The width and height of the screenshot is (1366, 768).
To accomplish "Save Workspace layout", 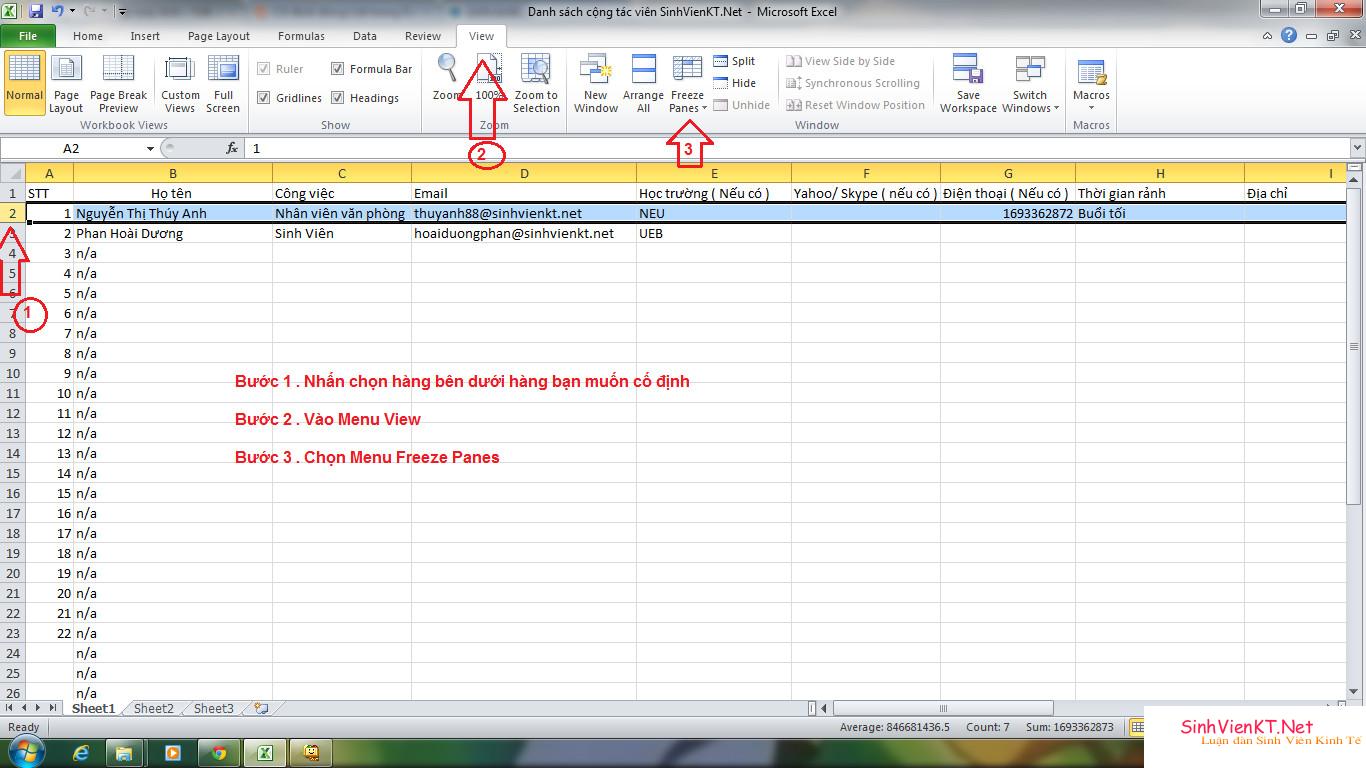I will [x=968, y=84].
